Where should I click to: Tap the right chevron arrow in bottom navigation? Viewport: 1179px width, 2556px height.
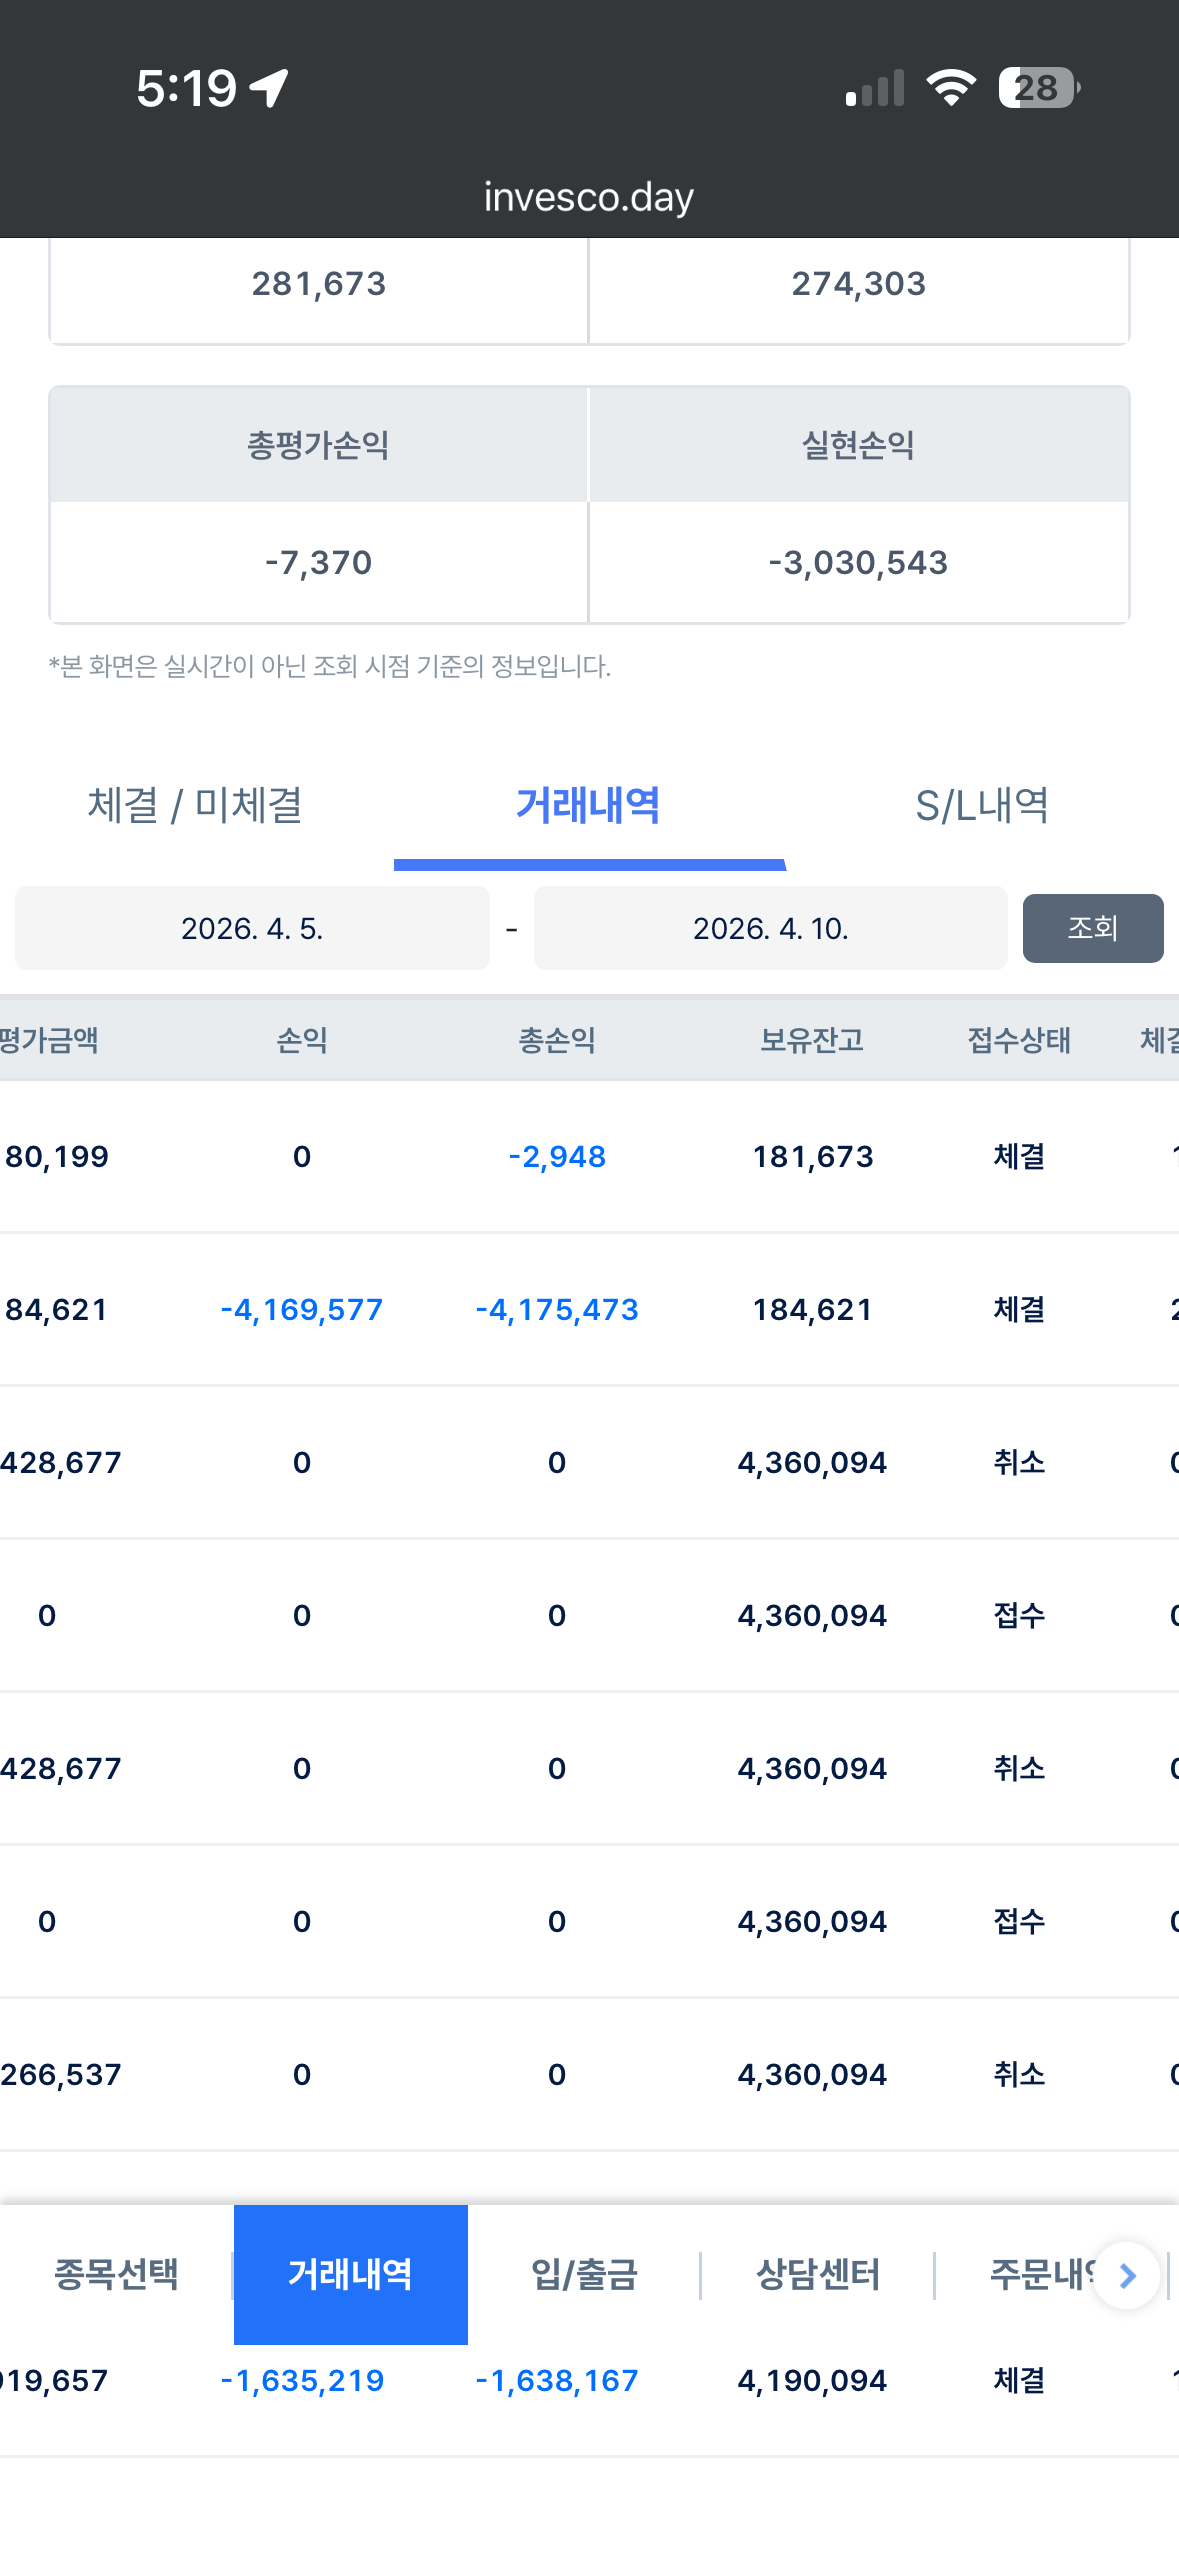point(1126,2276)
